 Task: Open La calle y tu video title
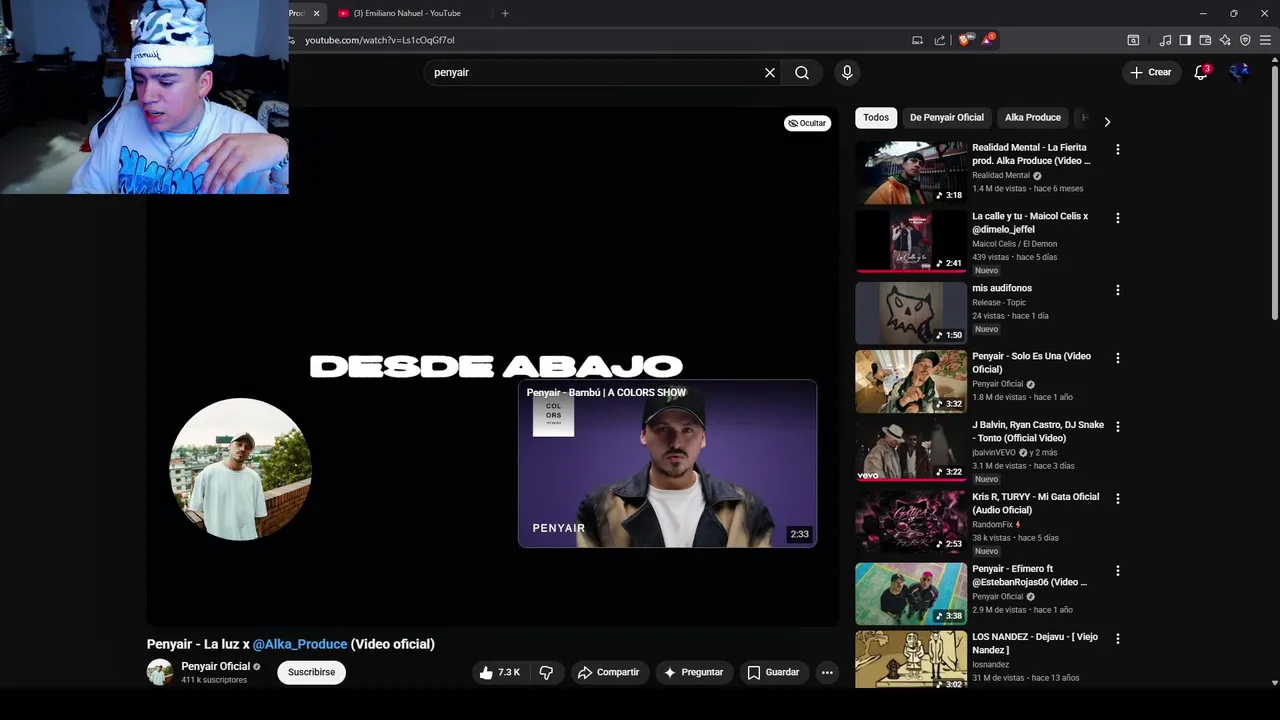point(1030,222)
